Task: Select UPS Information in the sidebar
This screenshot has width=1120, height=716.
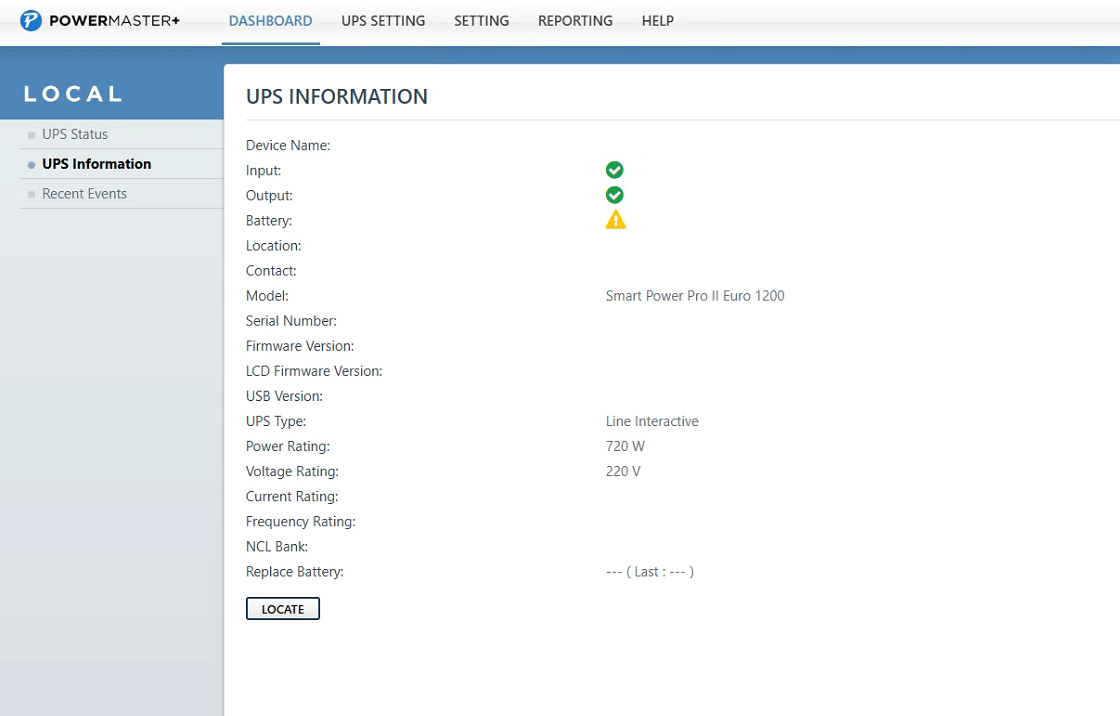Action: pyautogui.click(x=96, y=164)
